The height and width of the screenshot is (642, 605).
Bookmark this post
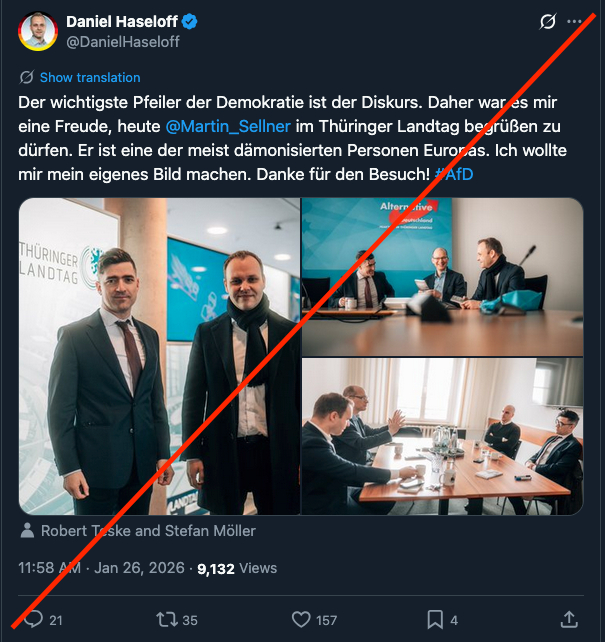(435, 620)
